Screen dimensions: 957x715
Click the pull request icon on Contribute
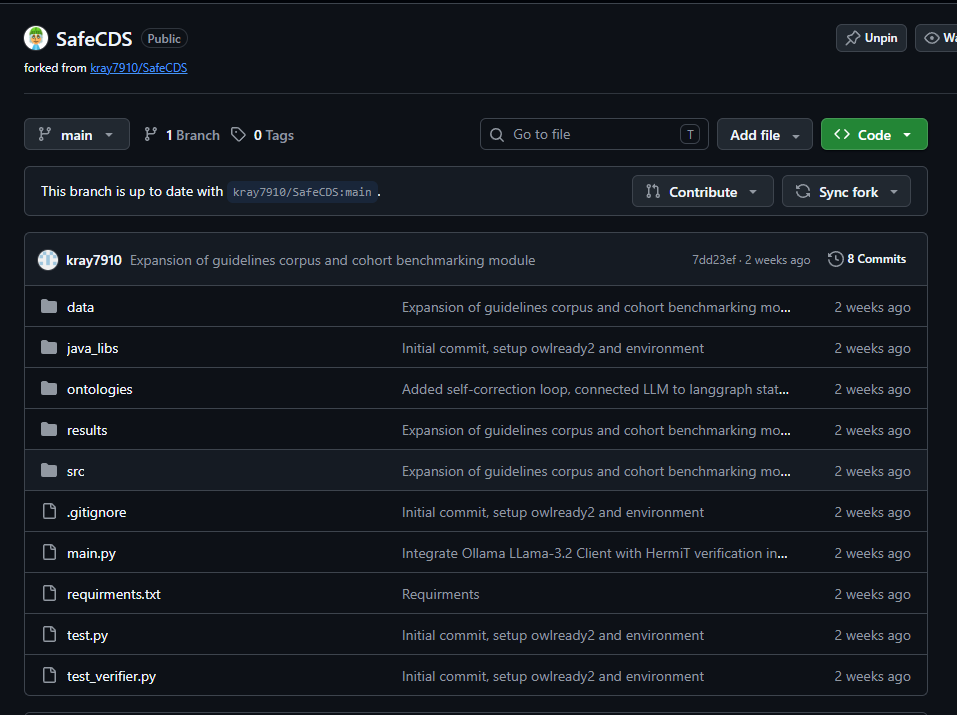tap(652, 191)
